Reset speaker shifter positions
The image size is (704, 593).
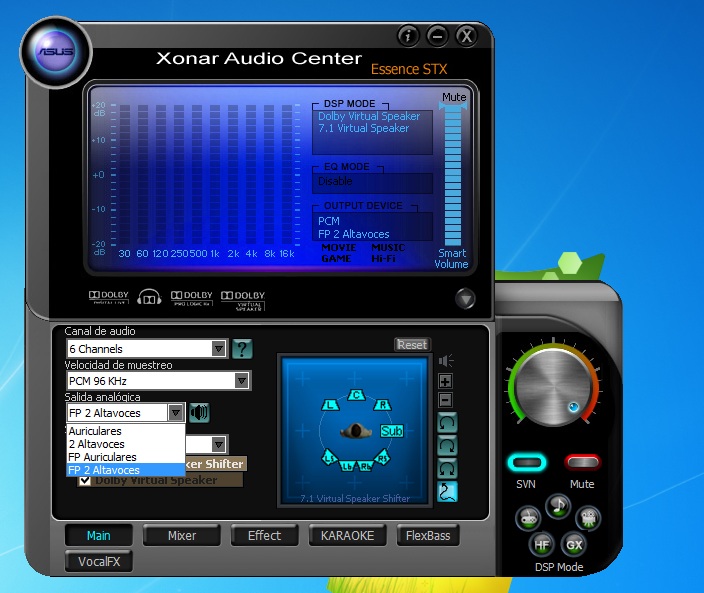[412, 345]
